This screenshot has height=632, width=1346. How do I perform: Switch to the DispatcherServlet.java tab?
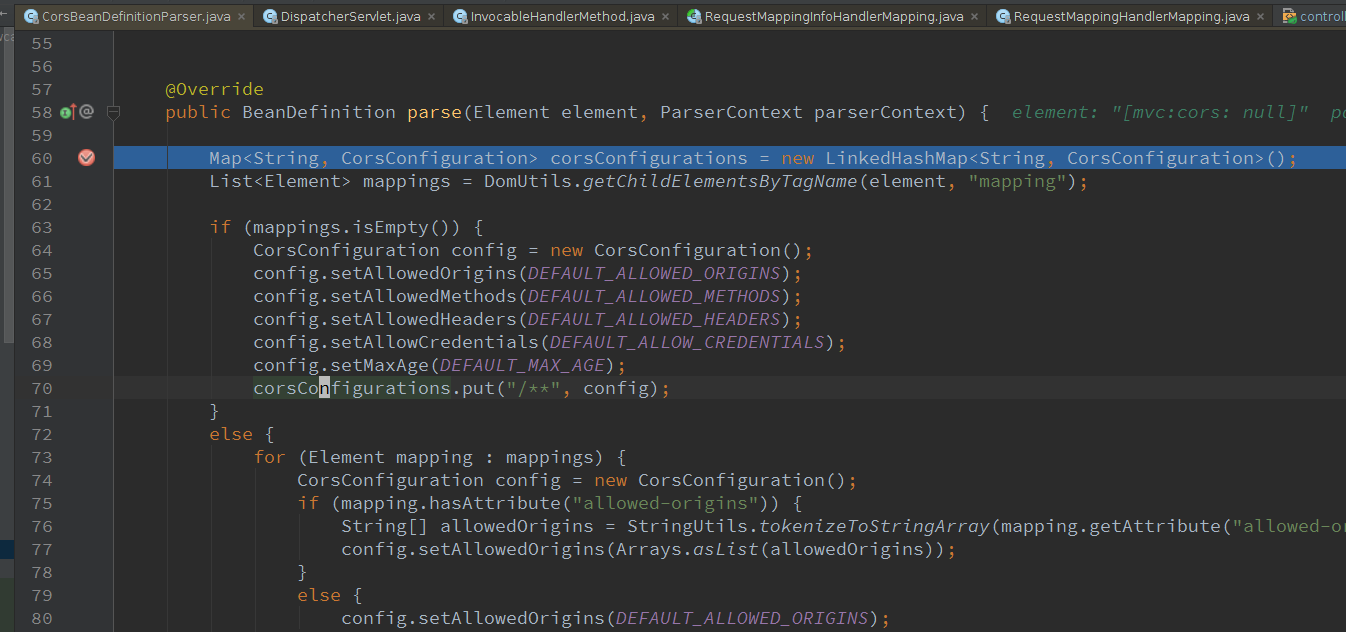(350, 17)
